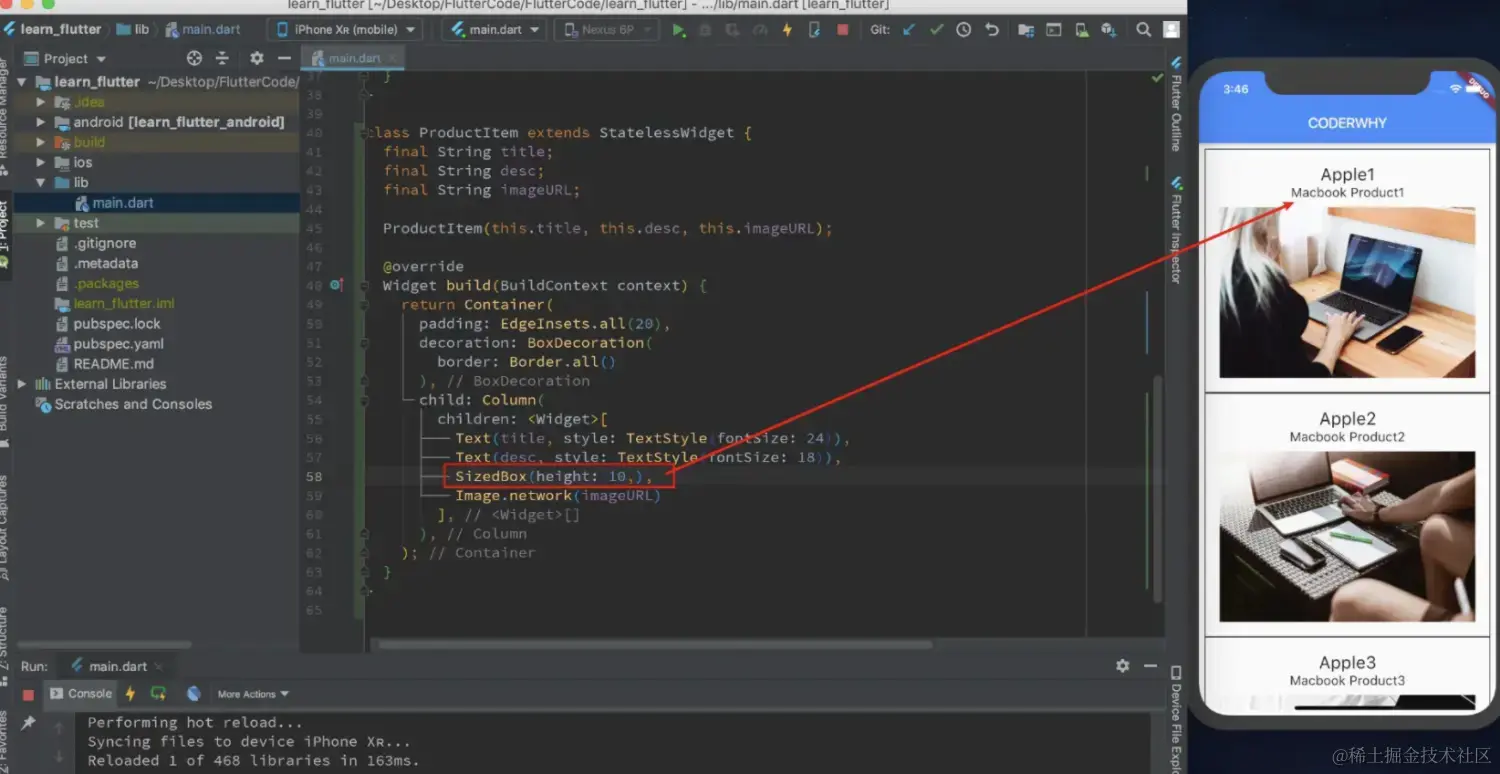Open Dart DevTools from Run panel
1500x774 pixels.
pyautogui.click(x=194, y=693)
